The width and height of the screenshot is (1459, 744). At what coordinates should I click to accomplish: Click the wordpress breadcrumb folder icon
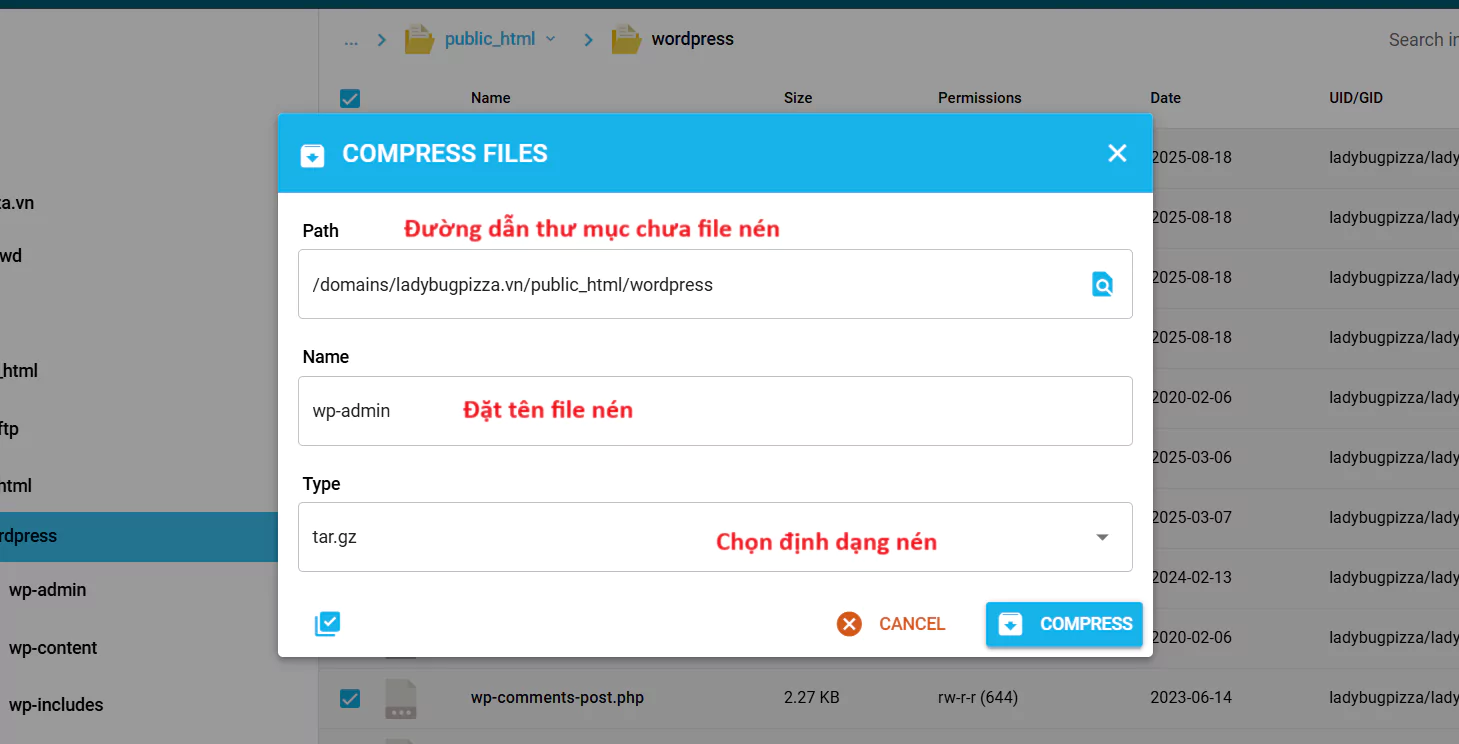626,39
